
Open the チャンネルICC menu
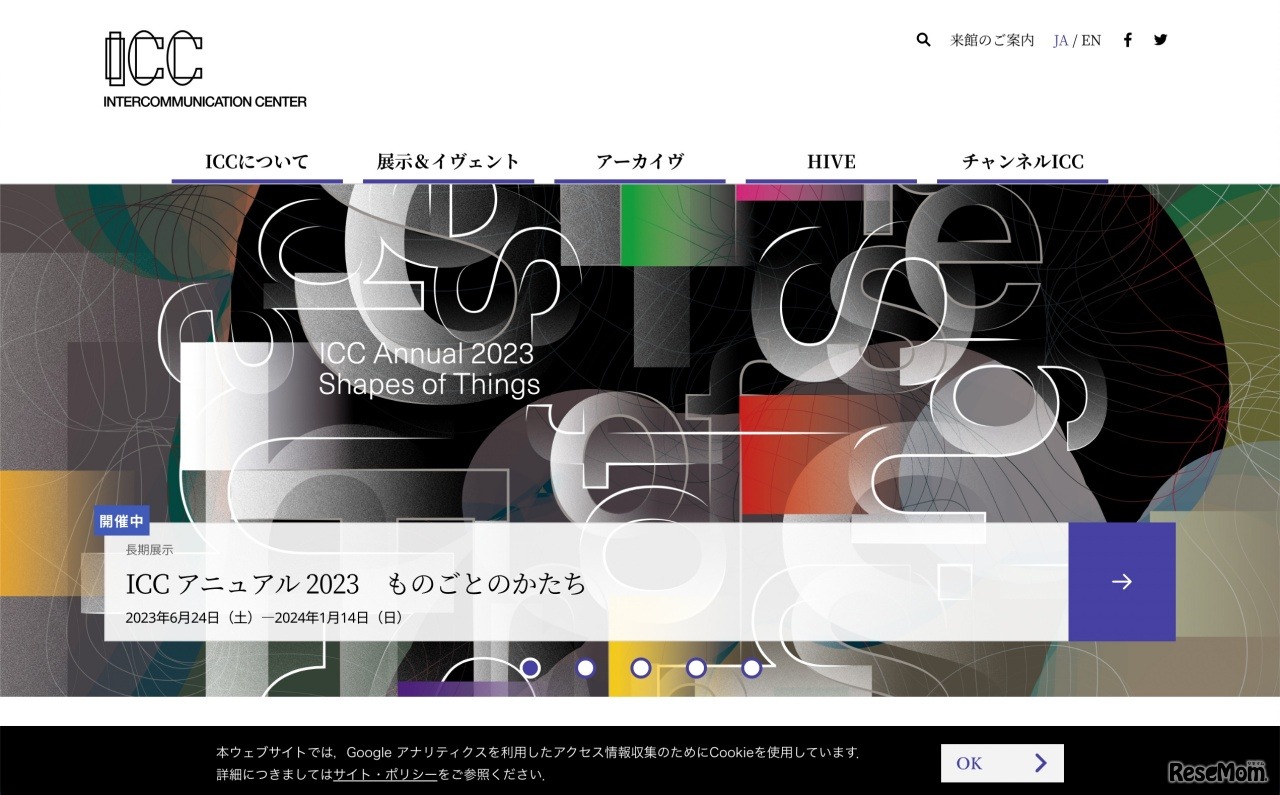pyautogui.click(x=1021, y=161)
